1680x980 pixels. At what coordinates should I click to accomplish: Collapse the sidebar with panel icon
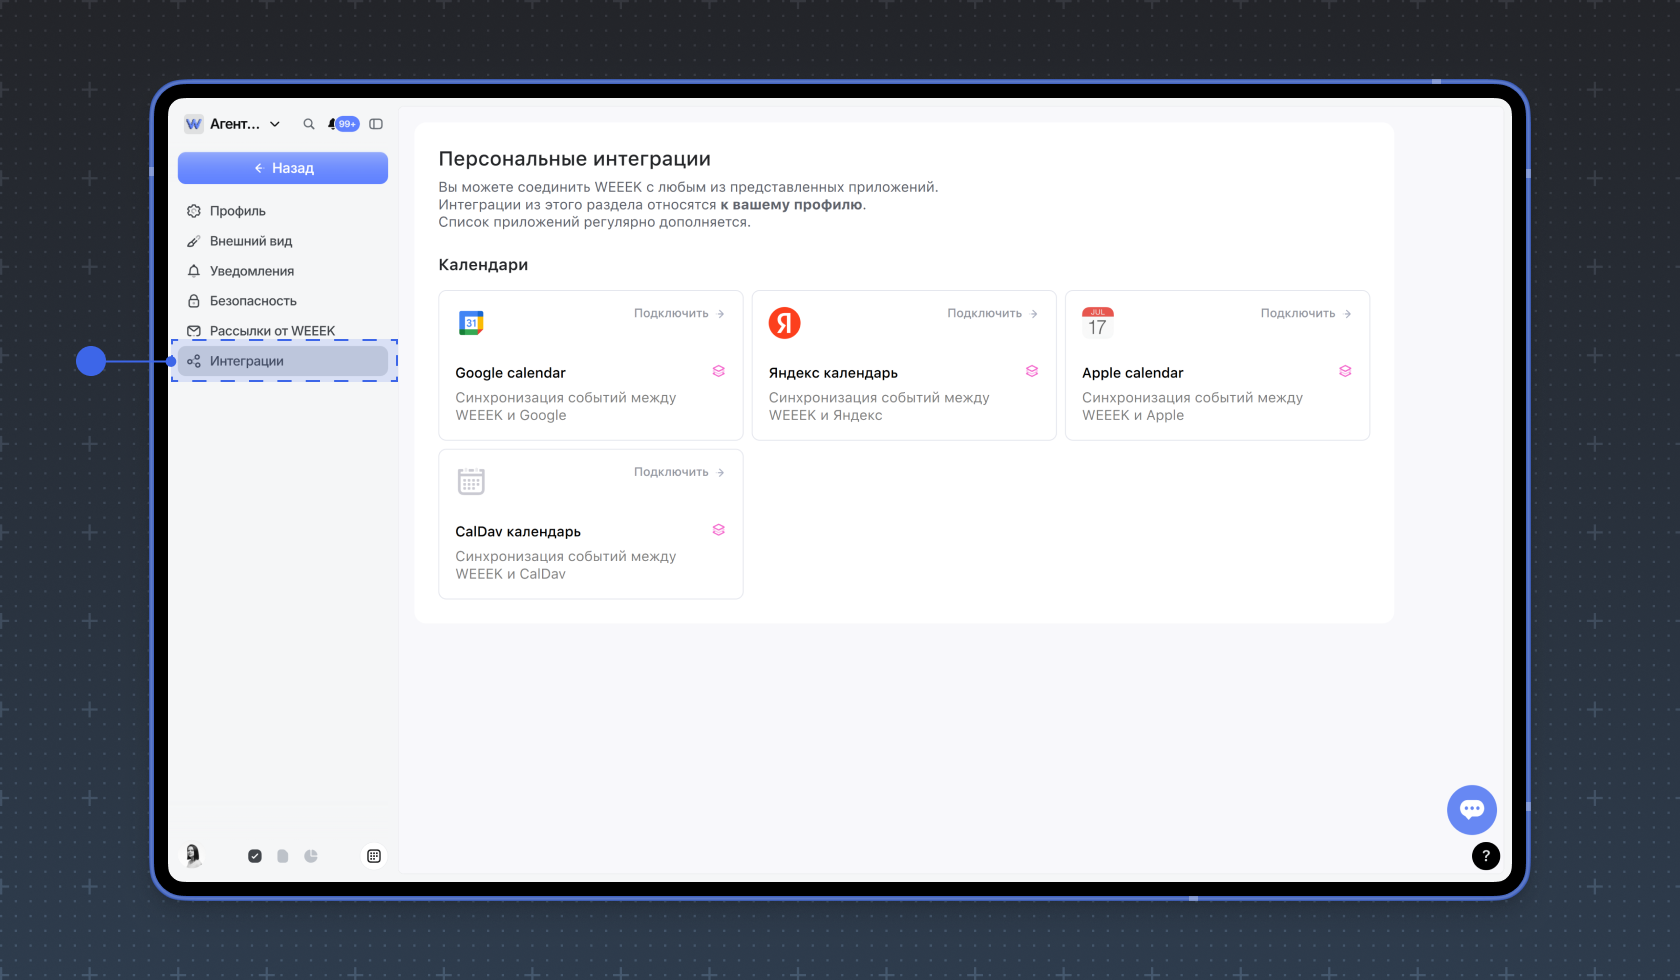click(x=376, y=124)
